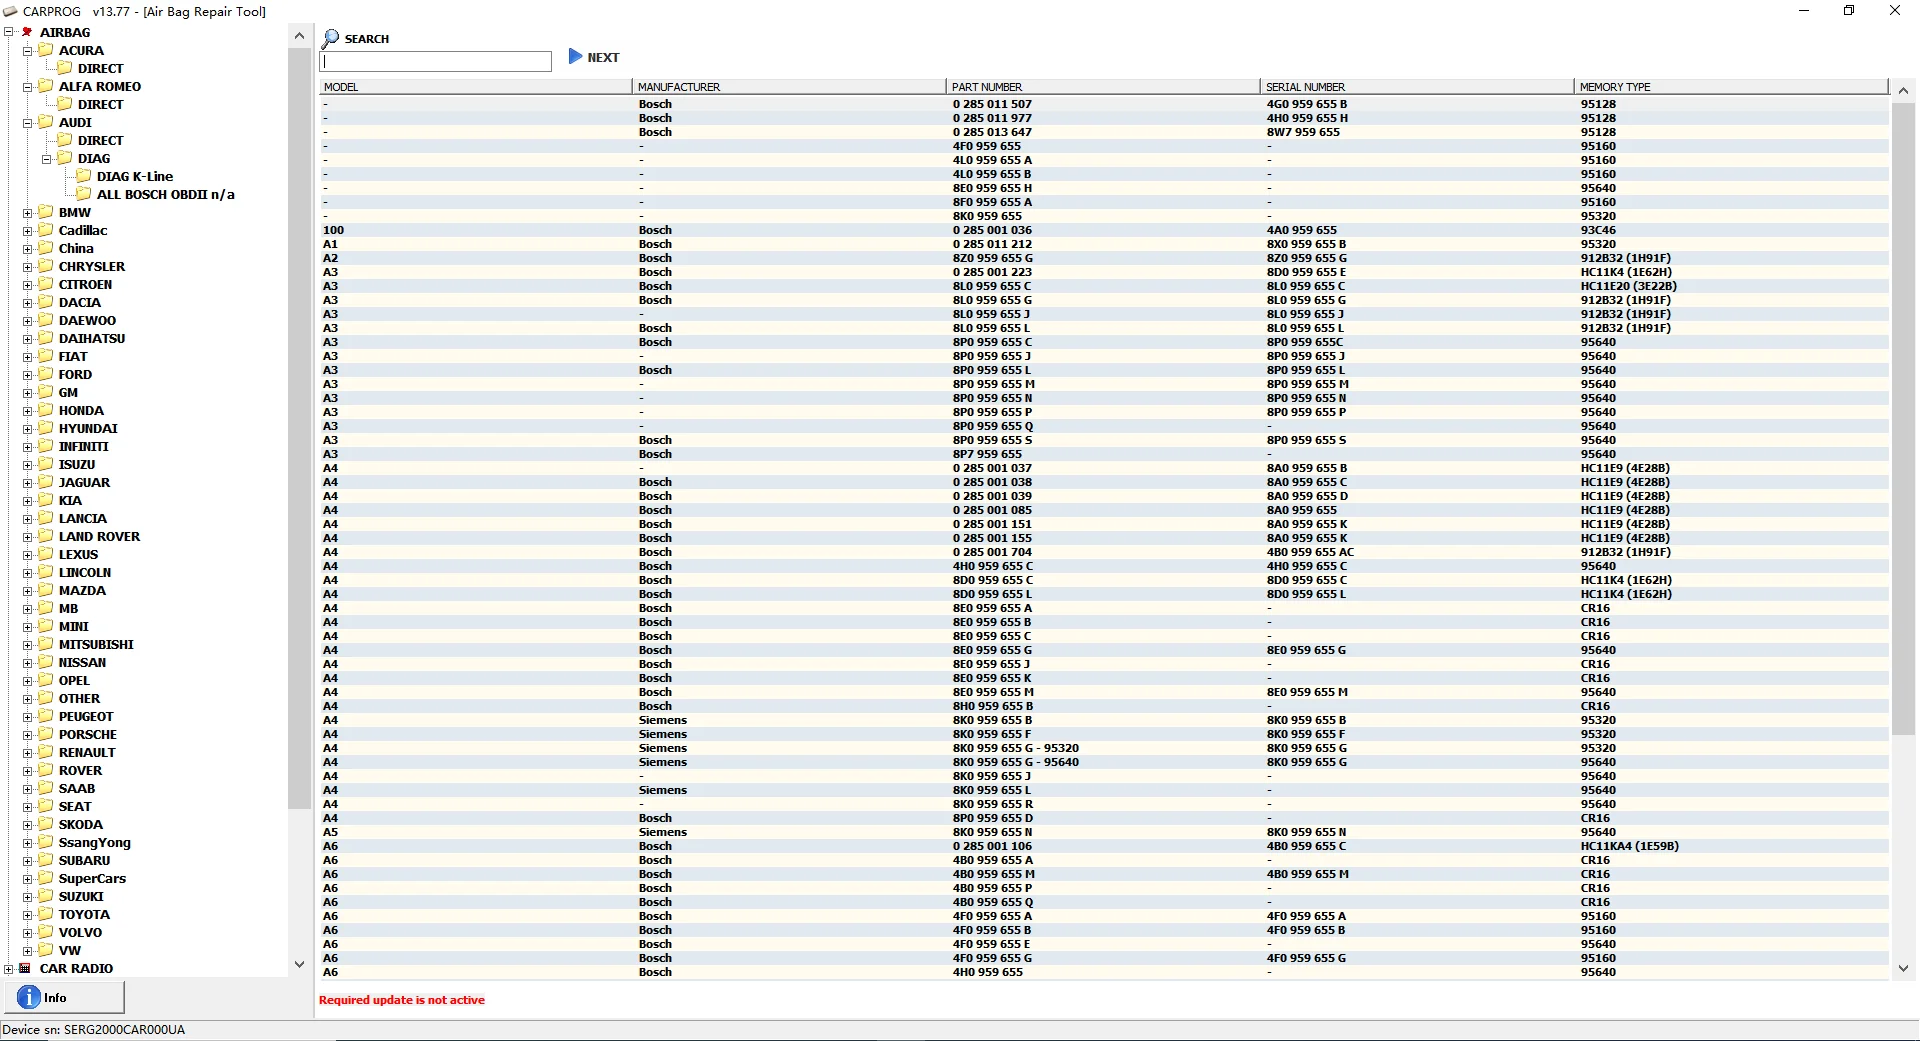Collapse the AUDI DIAG subfolder
The height and width of the screenshot is (1041, 1920).
pos(47,159)
